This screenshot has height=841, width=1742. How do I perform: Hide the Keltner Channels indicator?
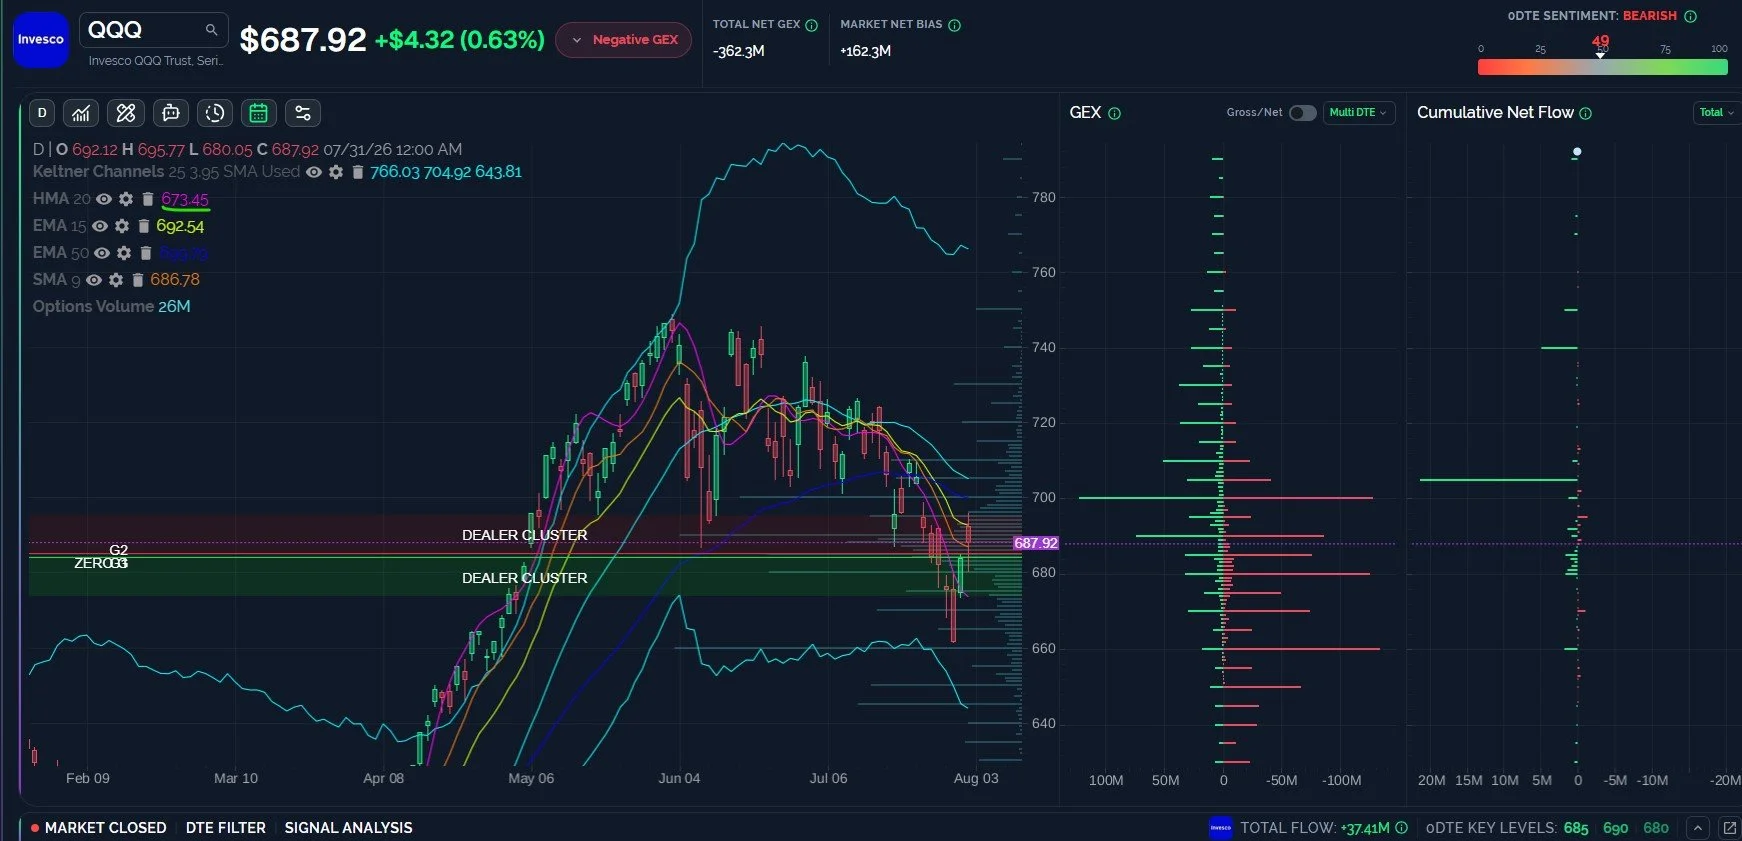314,172
